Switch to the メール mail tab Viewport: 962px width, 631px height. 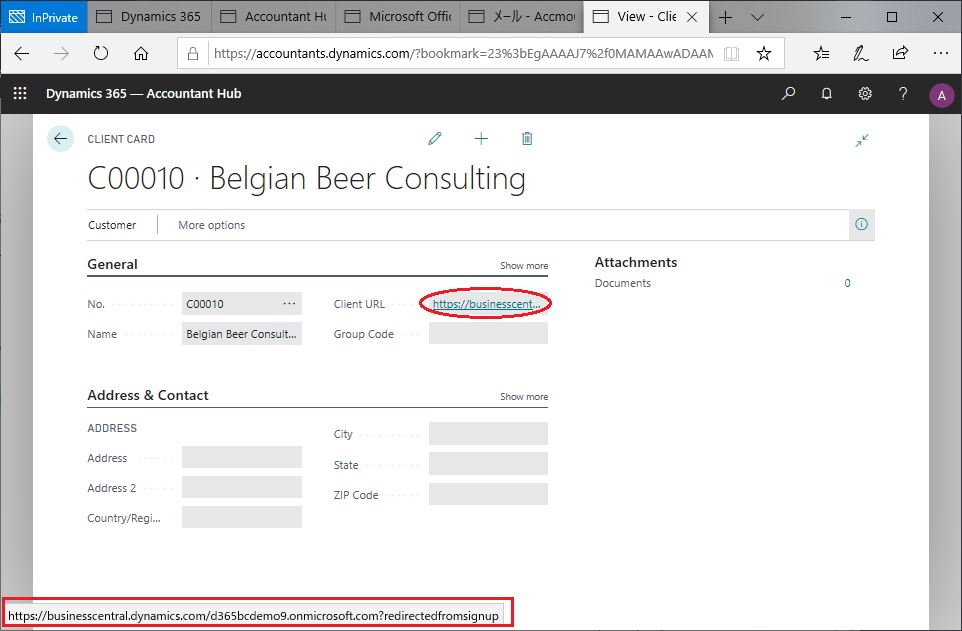521,17
